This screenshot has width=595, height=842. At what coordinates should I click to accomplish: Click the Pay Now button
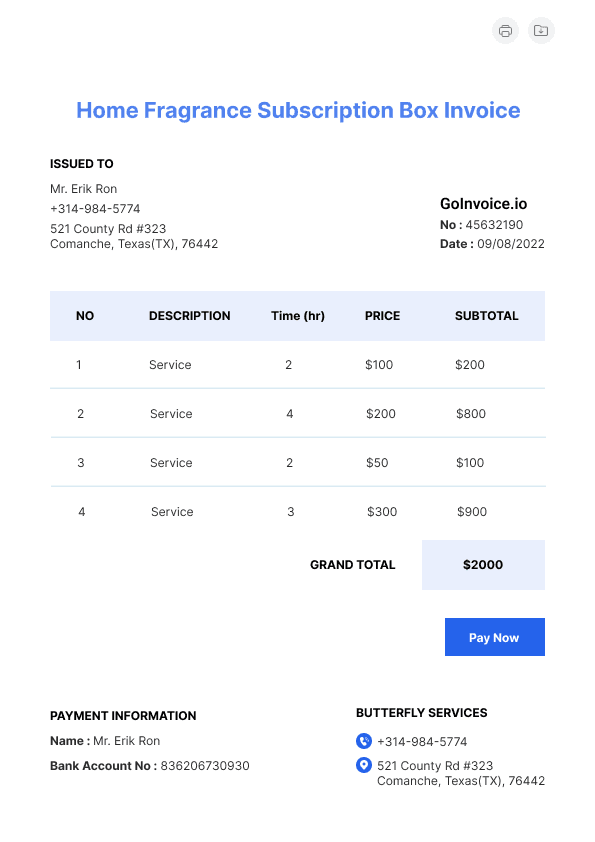495,637
